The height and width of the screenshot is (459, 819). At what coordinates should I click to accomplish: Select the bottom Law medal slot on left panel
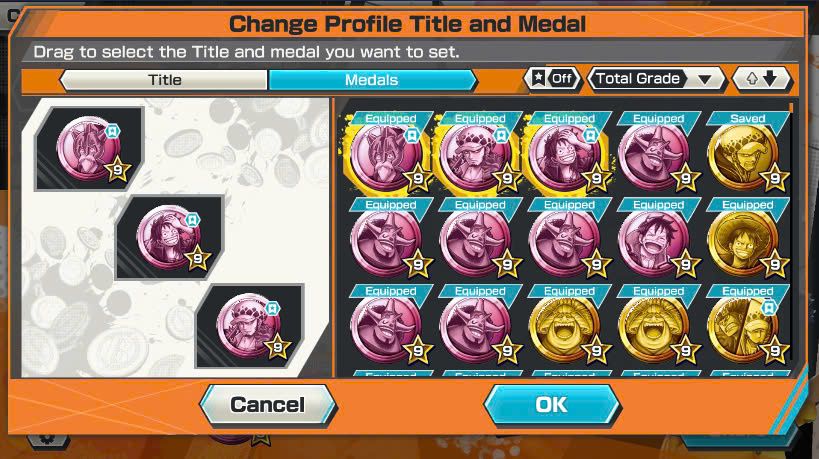[250, 326]
